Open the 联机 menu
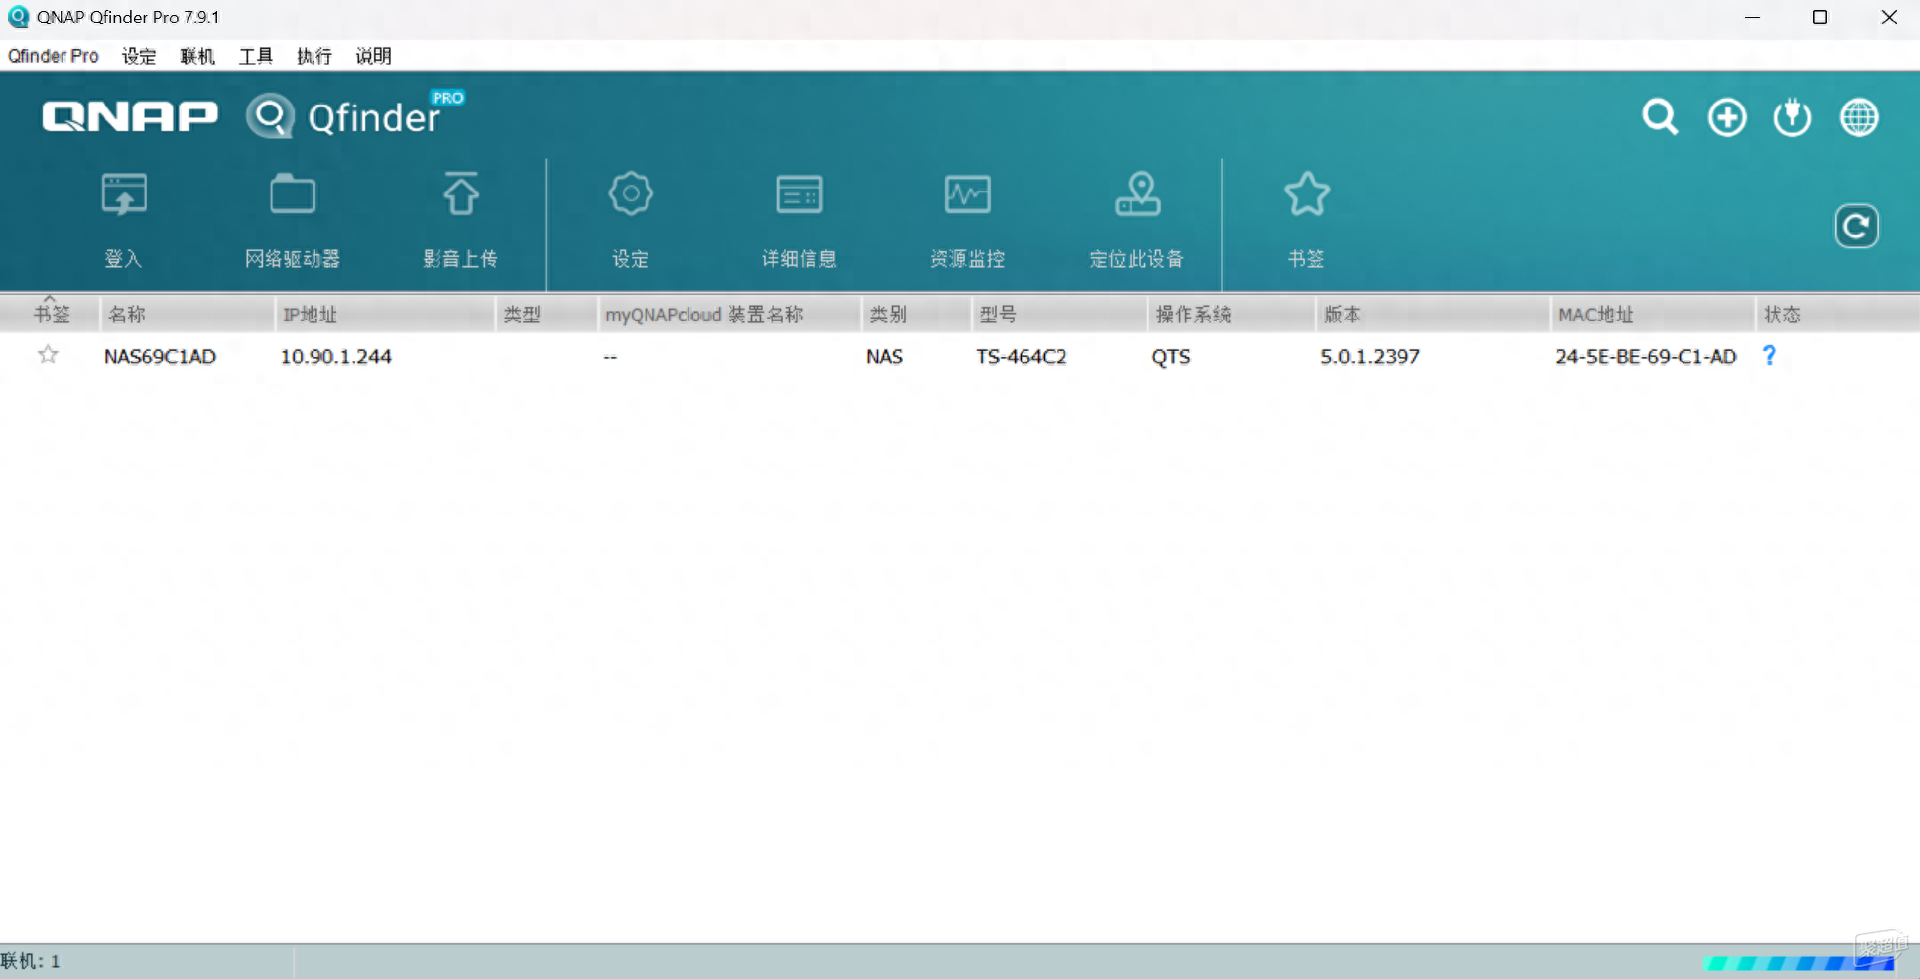1920x979 pixels. coord(197,56)
